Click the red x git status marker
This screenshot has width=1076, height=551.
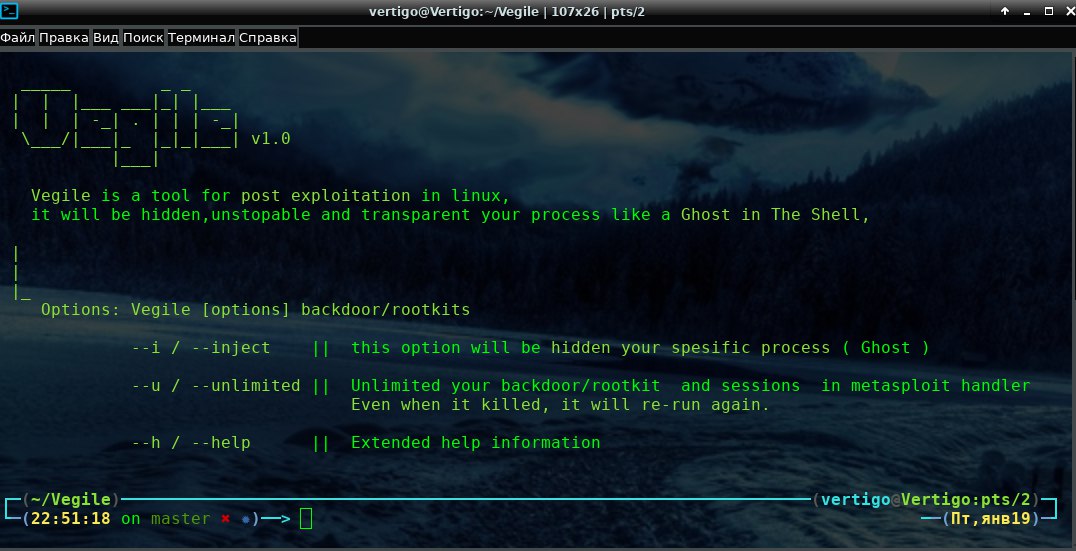[225, 519]
